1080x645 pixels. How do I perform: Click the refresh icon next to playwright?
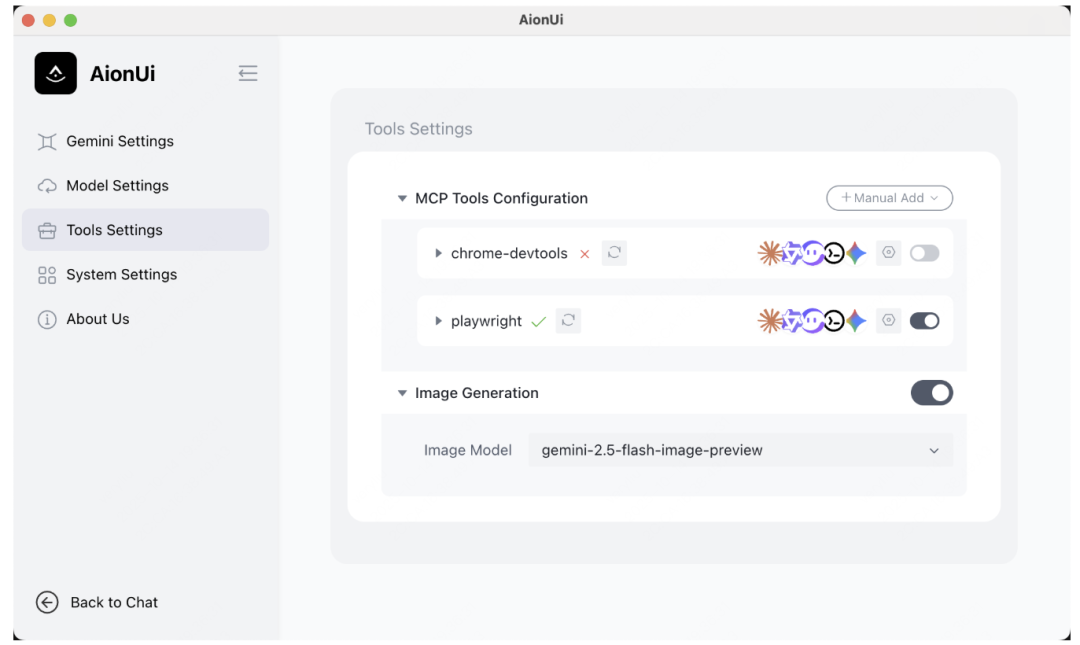568,321
